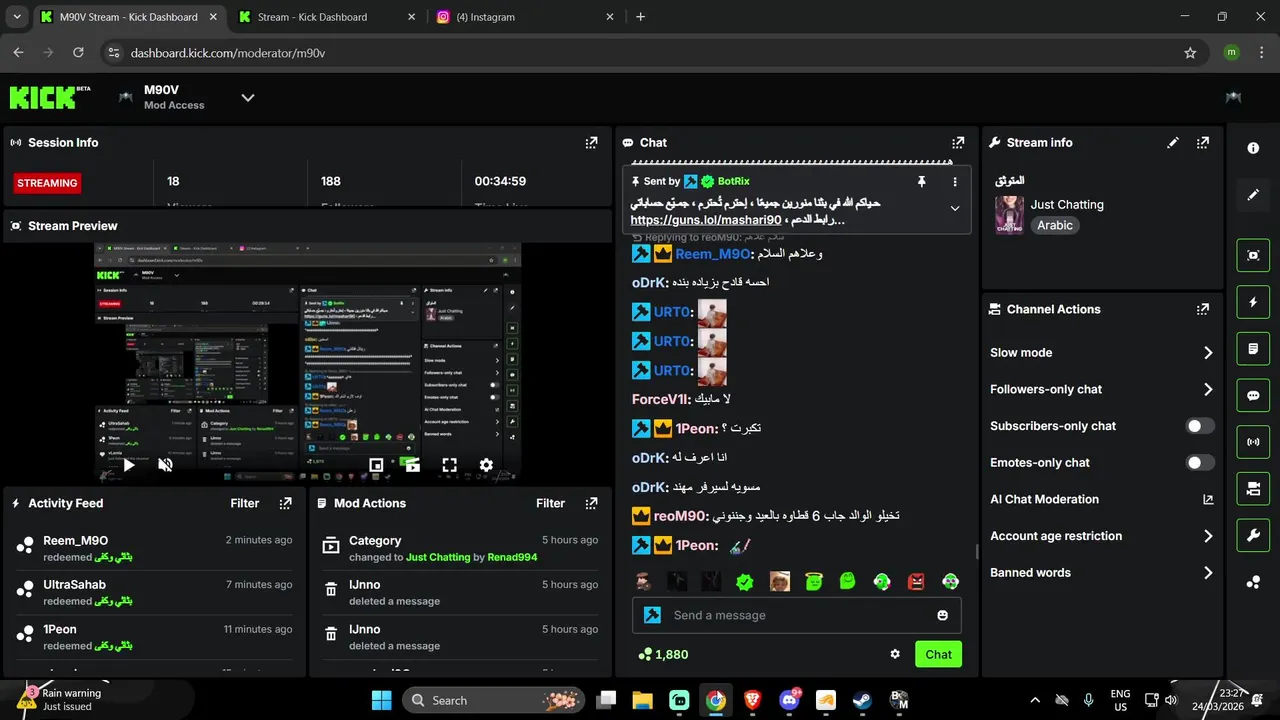Toggle Channel Actions widget in right sidebar
Screen dimensions: 1280x720
1253,489
